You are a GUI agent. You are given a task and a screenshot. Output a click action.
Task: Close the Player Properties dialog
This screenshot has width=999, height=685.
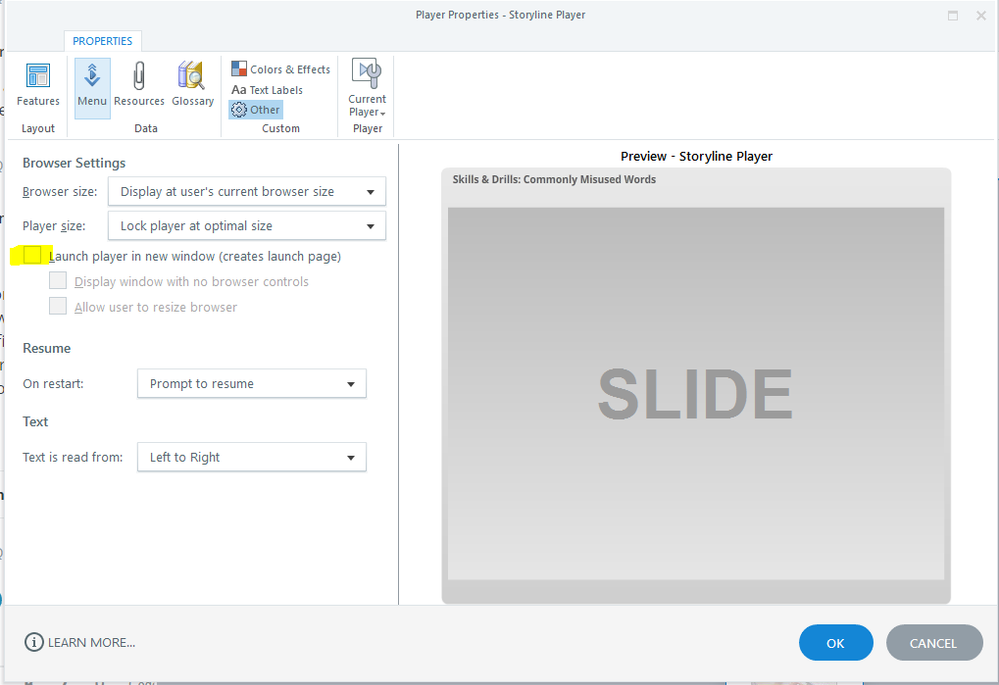coord(981,15)
